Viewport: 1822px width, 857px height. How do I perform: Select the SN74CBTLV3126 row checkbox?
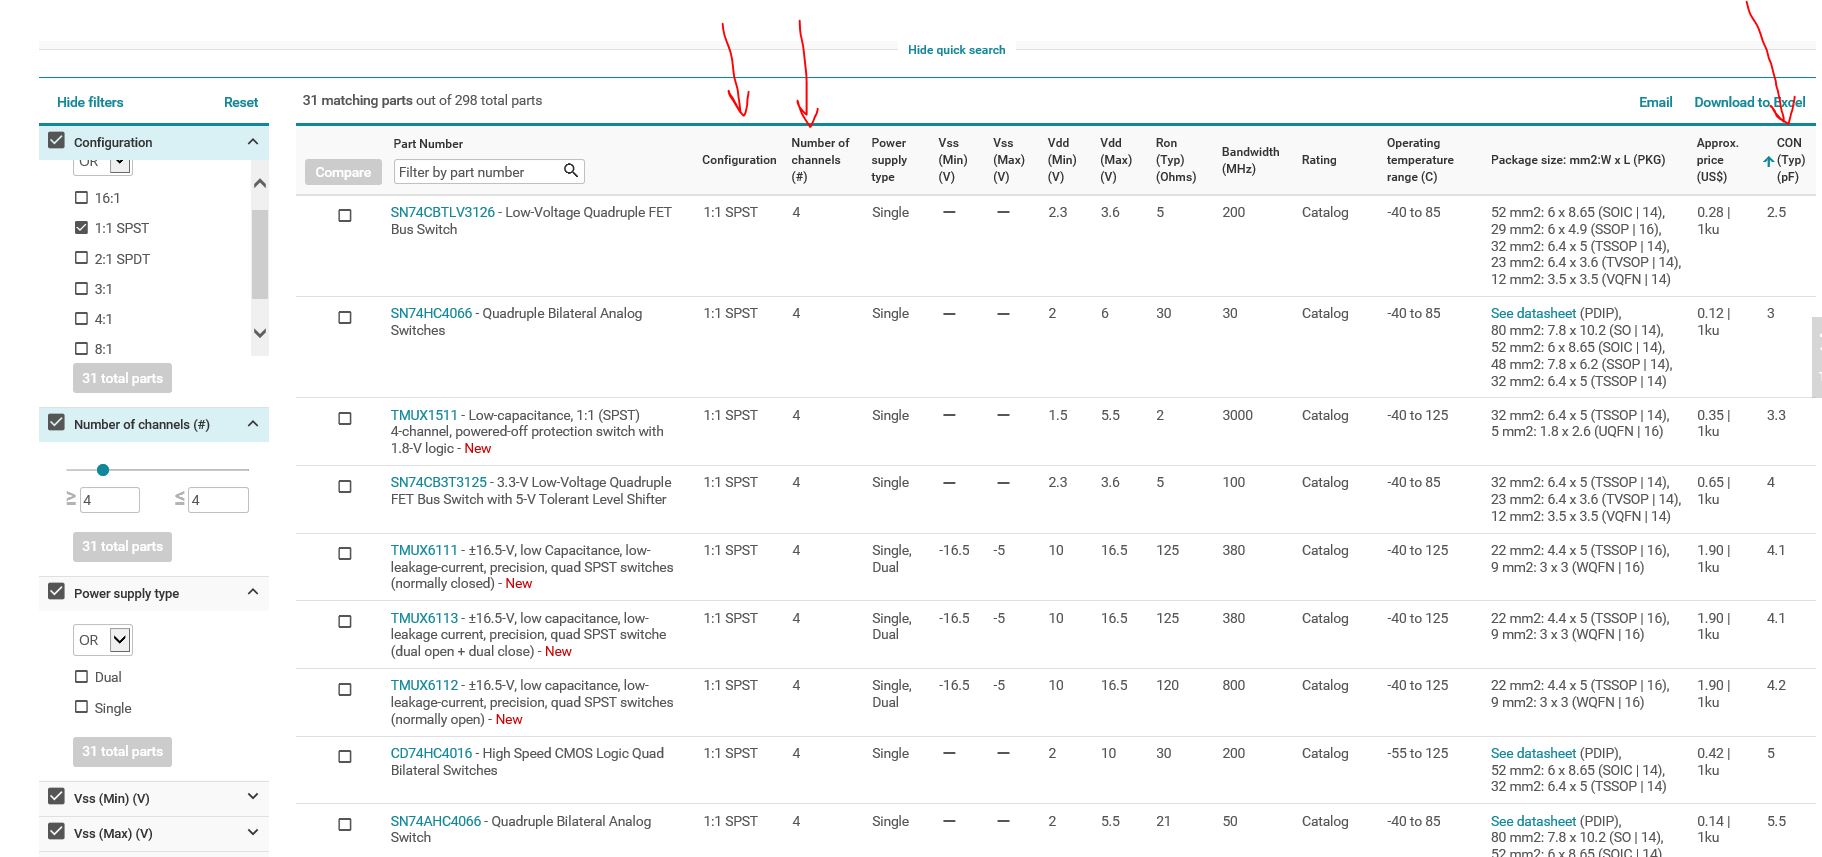[345, 215]
